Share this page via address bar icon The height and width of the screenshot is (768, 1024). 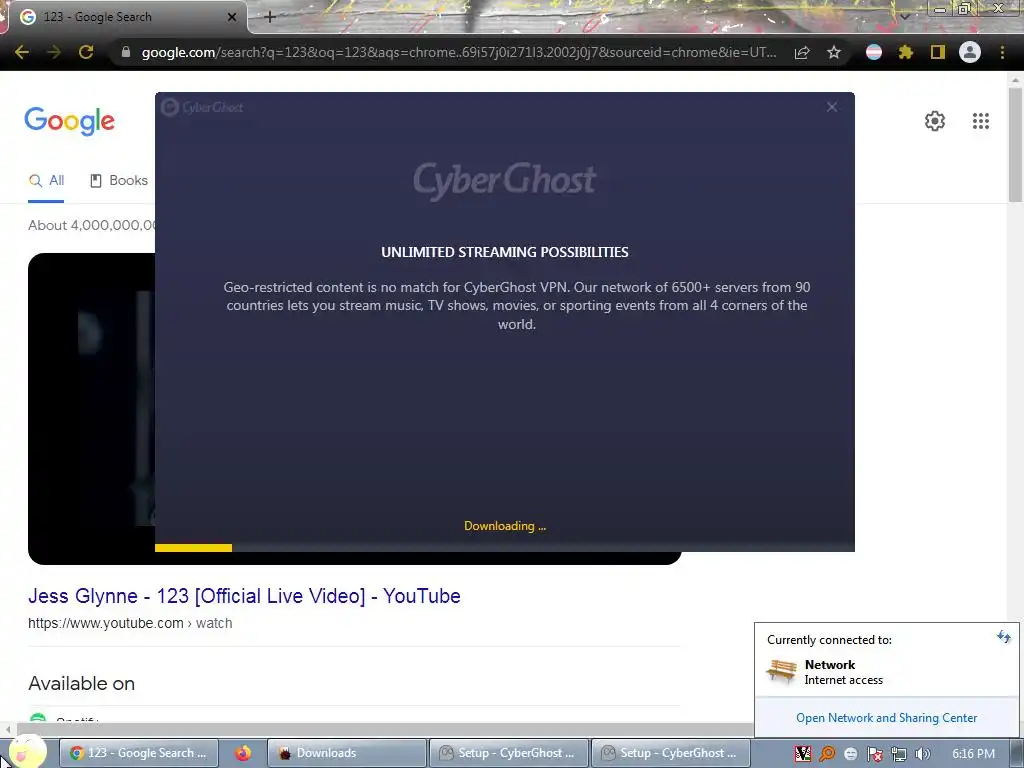[x=802, y=52]
